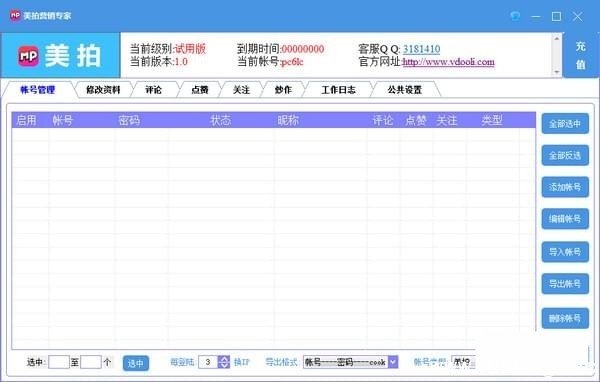Focus the first 选中 range input field
This screenshot has height=382, width=600.
pyautogui.click(x=59, y=362)
